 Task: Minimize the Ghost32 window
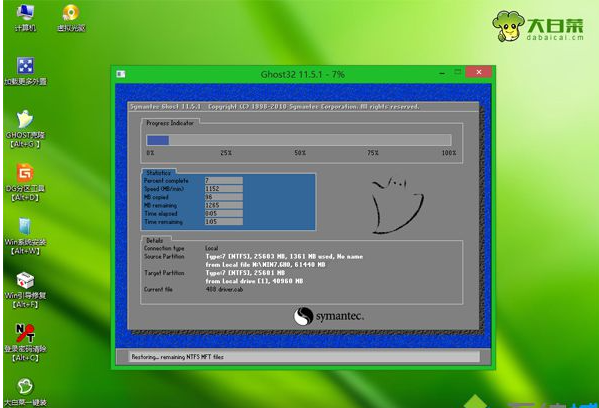coord(442,73)
